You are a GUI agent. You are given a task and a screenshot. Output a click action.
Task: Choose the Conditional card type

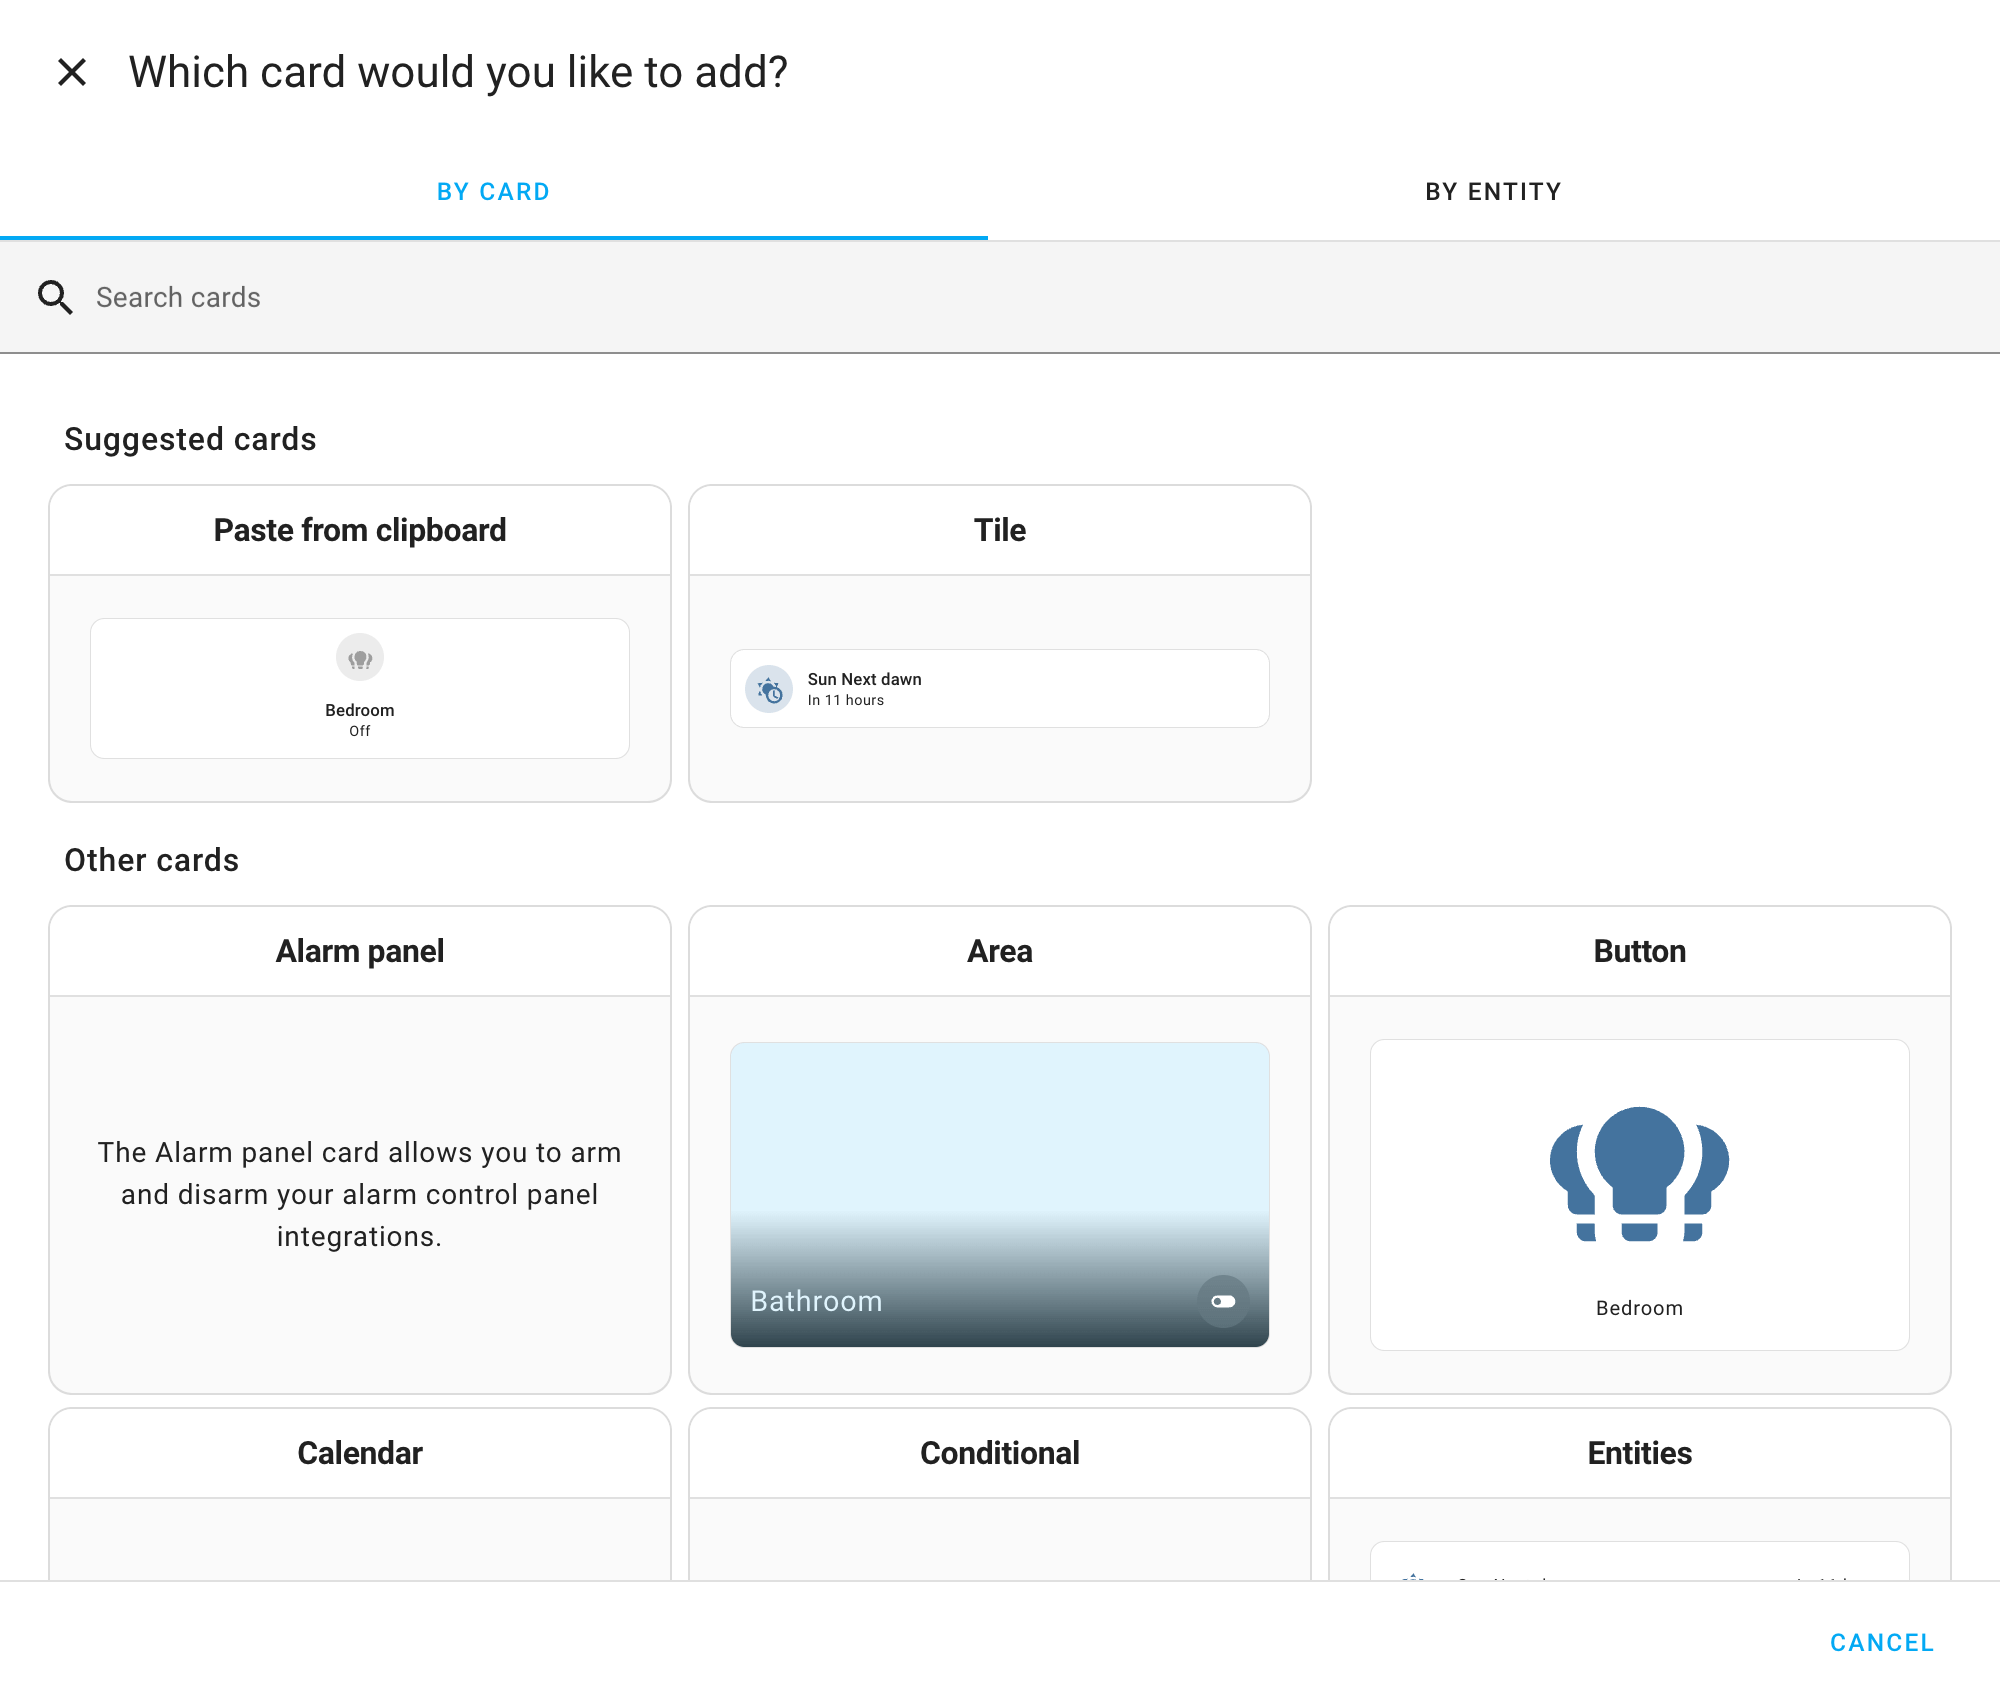[999, 1453]
